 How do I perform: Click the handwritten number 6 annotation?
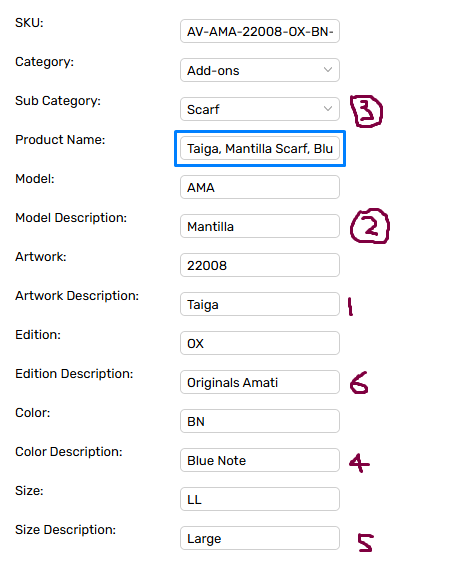pyautogui.click(x=359, y=383)
